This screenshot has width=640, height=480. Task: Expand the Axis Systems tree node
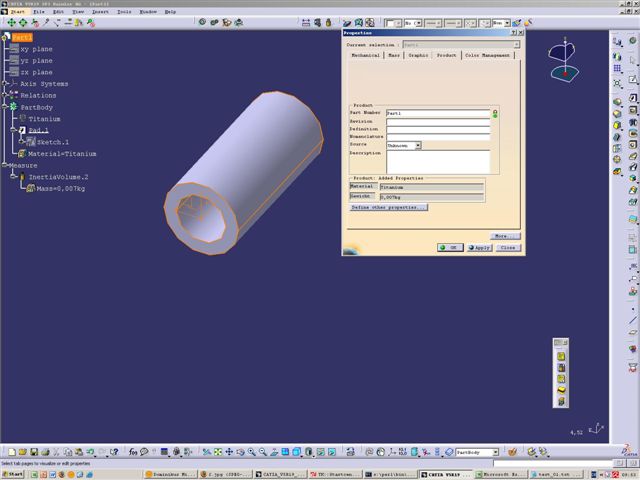pyautogui.click(x=5, y=84)
